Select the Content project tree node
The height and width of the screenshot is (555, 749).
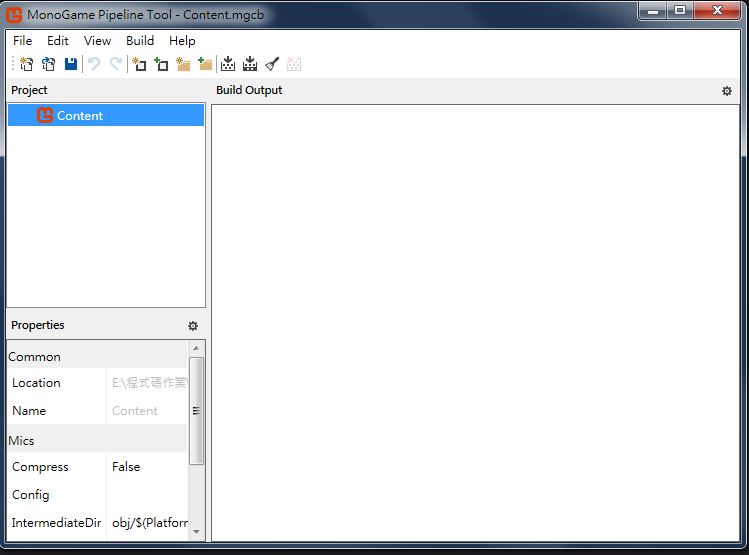106,116
